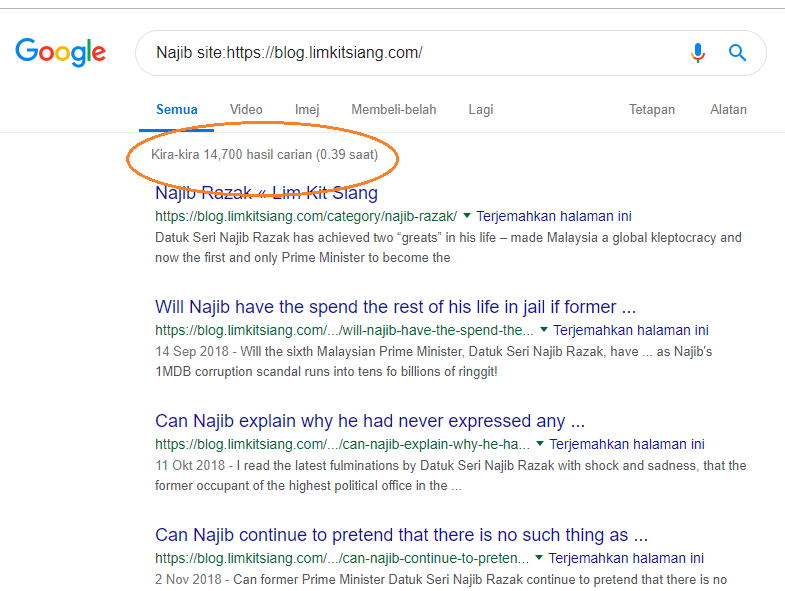Open 'Can Najib continue to pretend' result
This screenshot has width=785, height=591.
coord(401,534)
